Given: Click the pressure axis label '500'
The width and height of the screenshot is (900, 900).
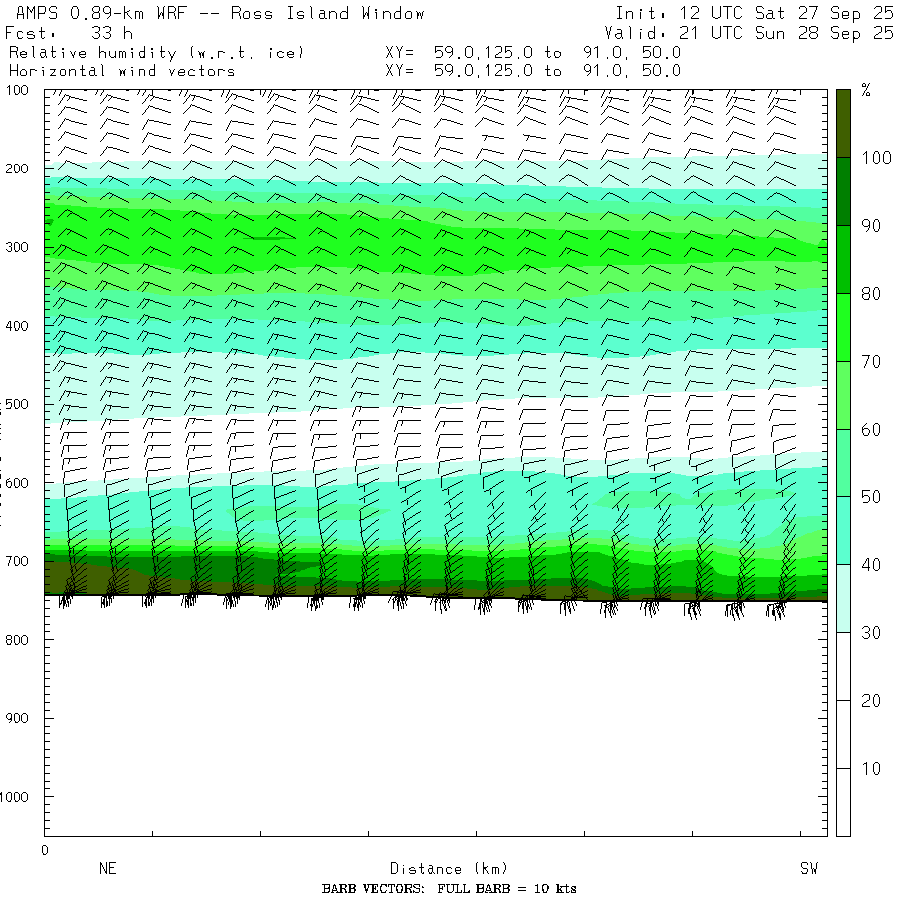Looking at the screenshot, I should [x=17, y=404].
